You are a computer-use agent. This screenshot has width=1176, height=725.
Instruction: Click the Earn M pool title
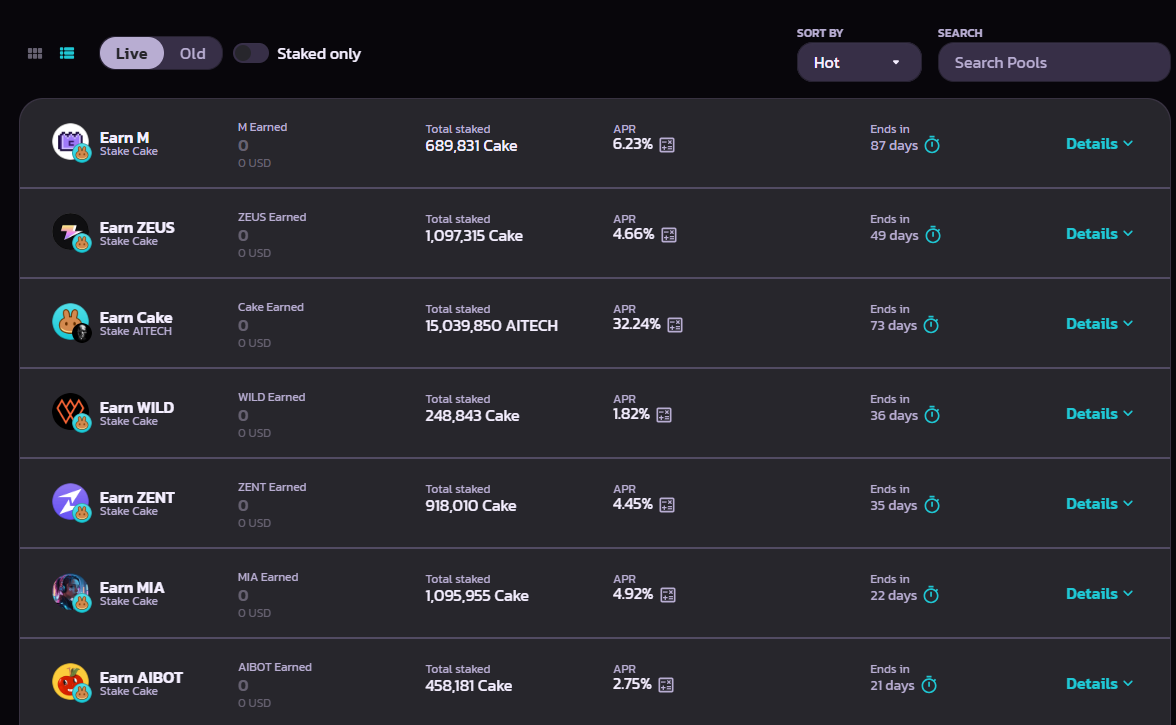pos(124,137)
